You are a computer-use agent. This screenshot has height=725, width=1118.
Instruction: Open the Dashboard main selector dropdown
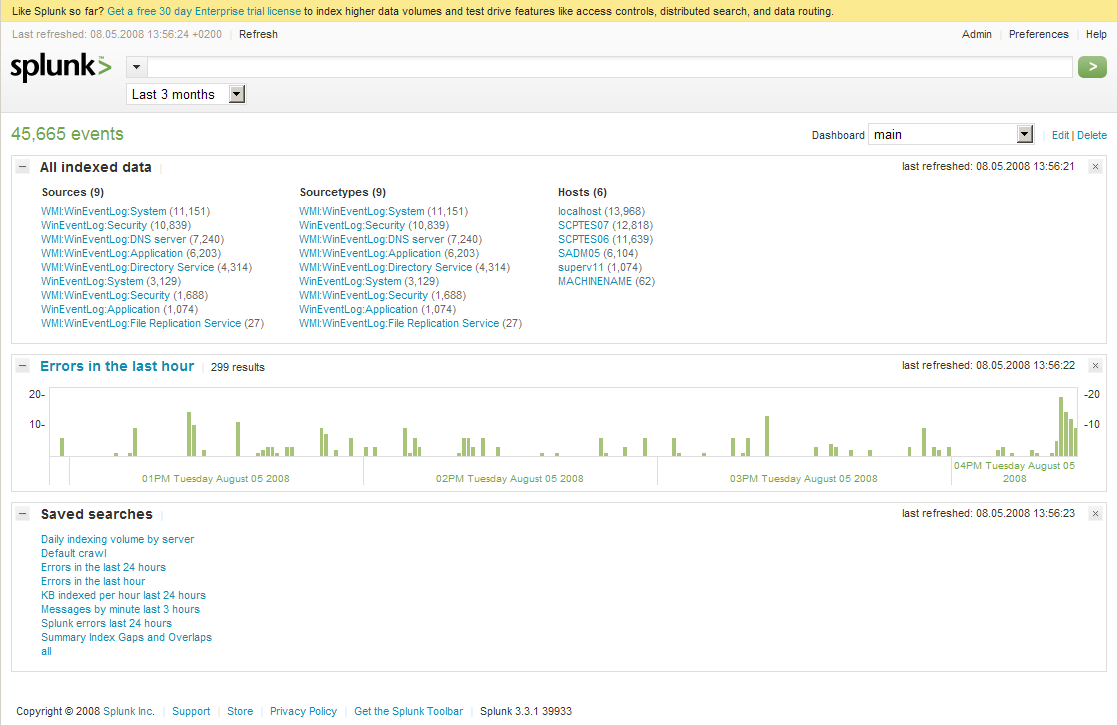tap(951, 135)
